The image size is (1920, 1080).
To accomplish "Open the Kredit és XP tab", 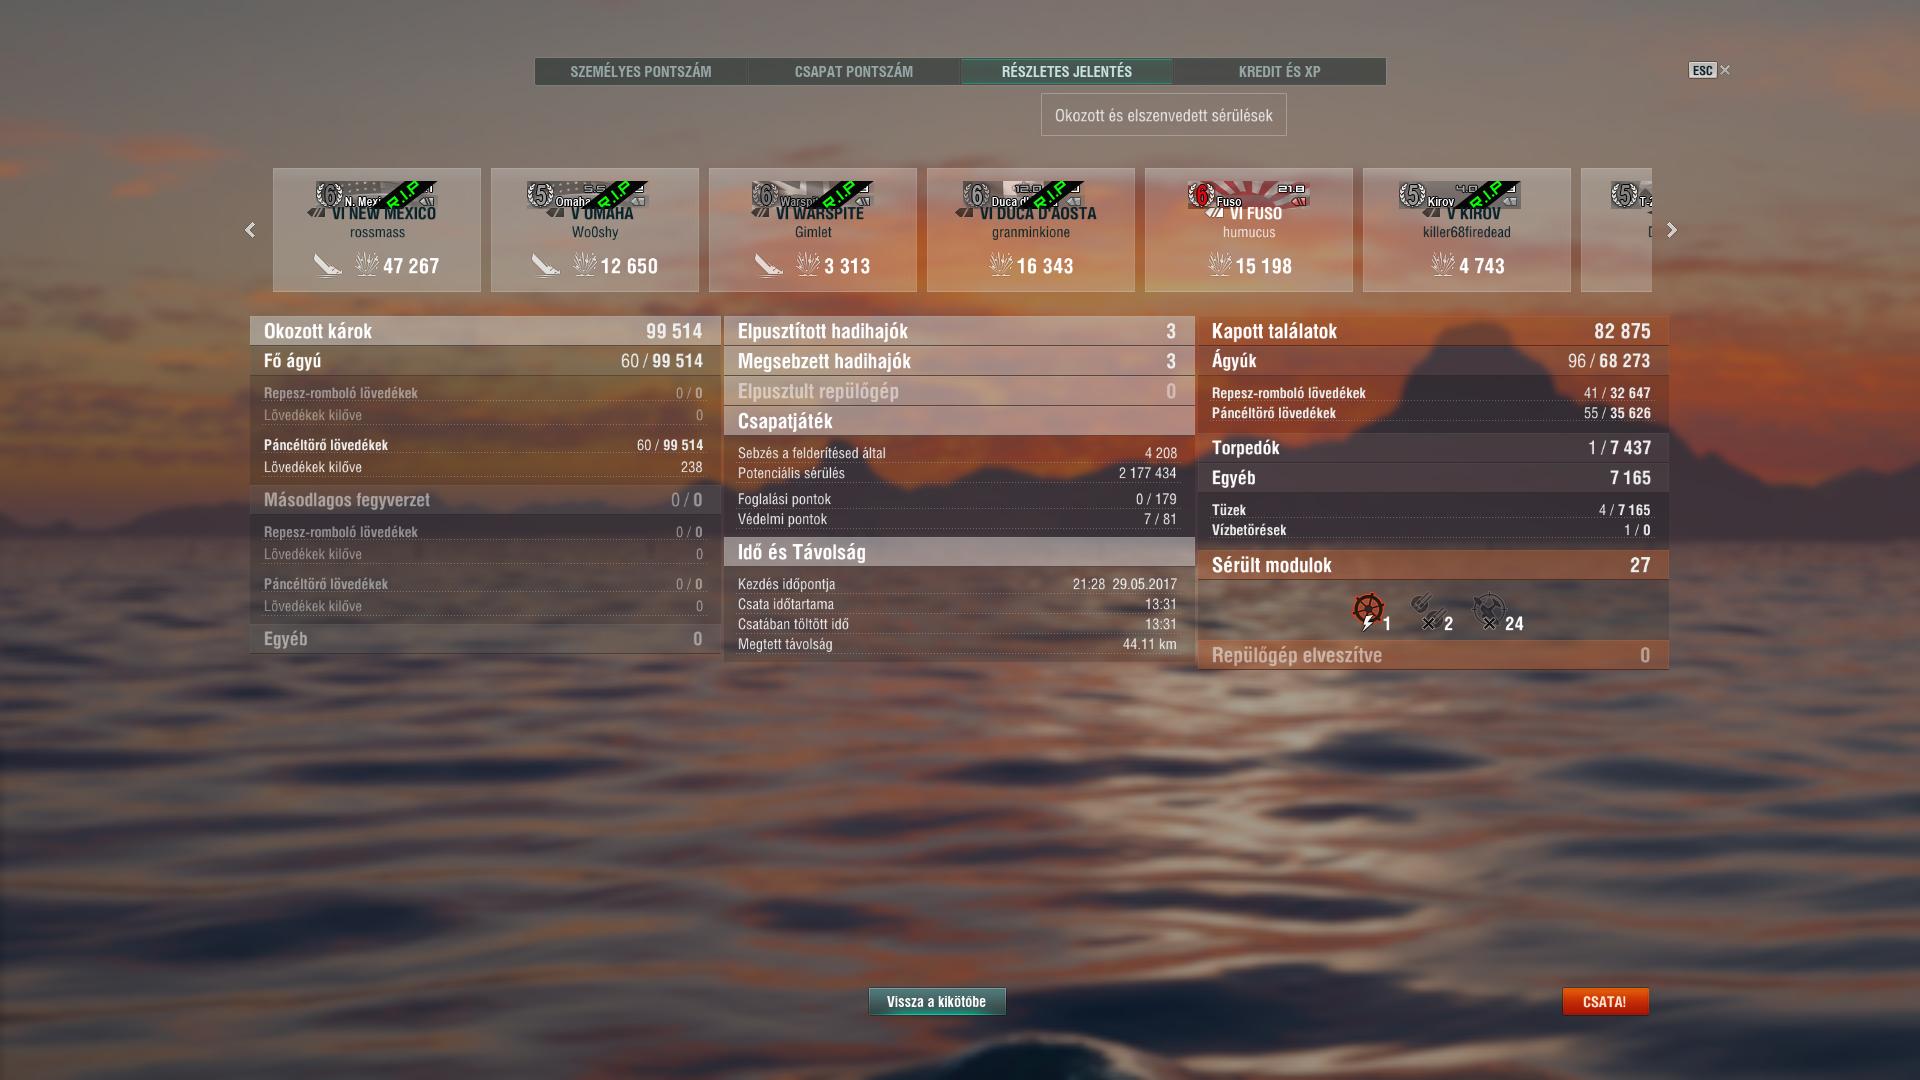I will [1279, 72].
